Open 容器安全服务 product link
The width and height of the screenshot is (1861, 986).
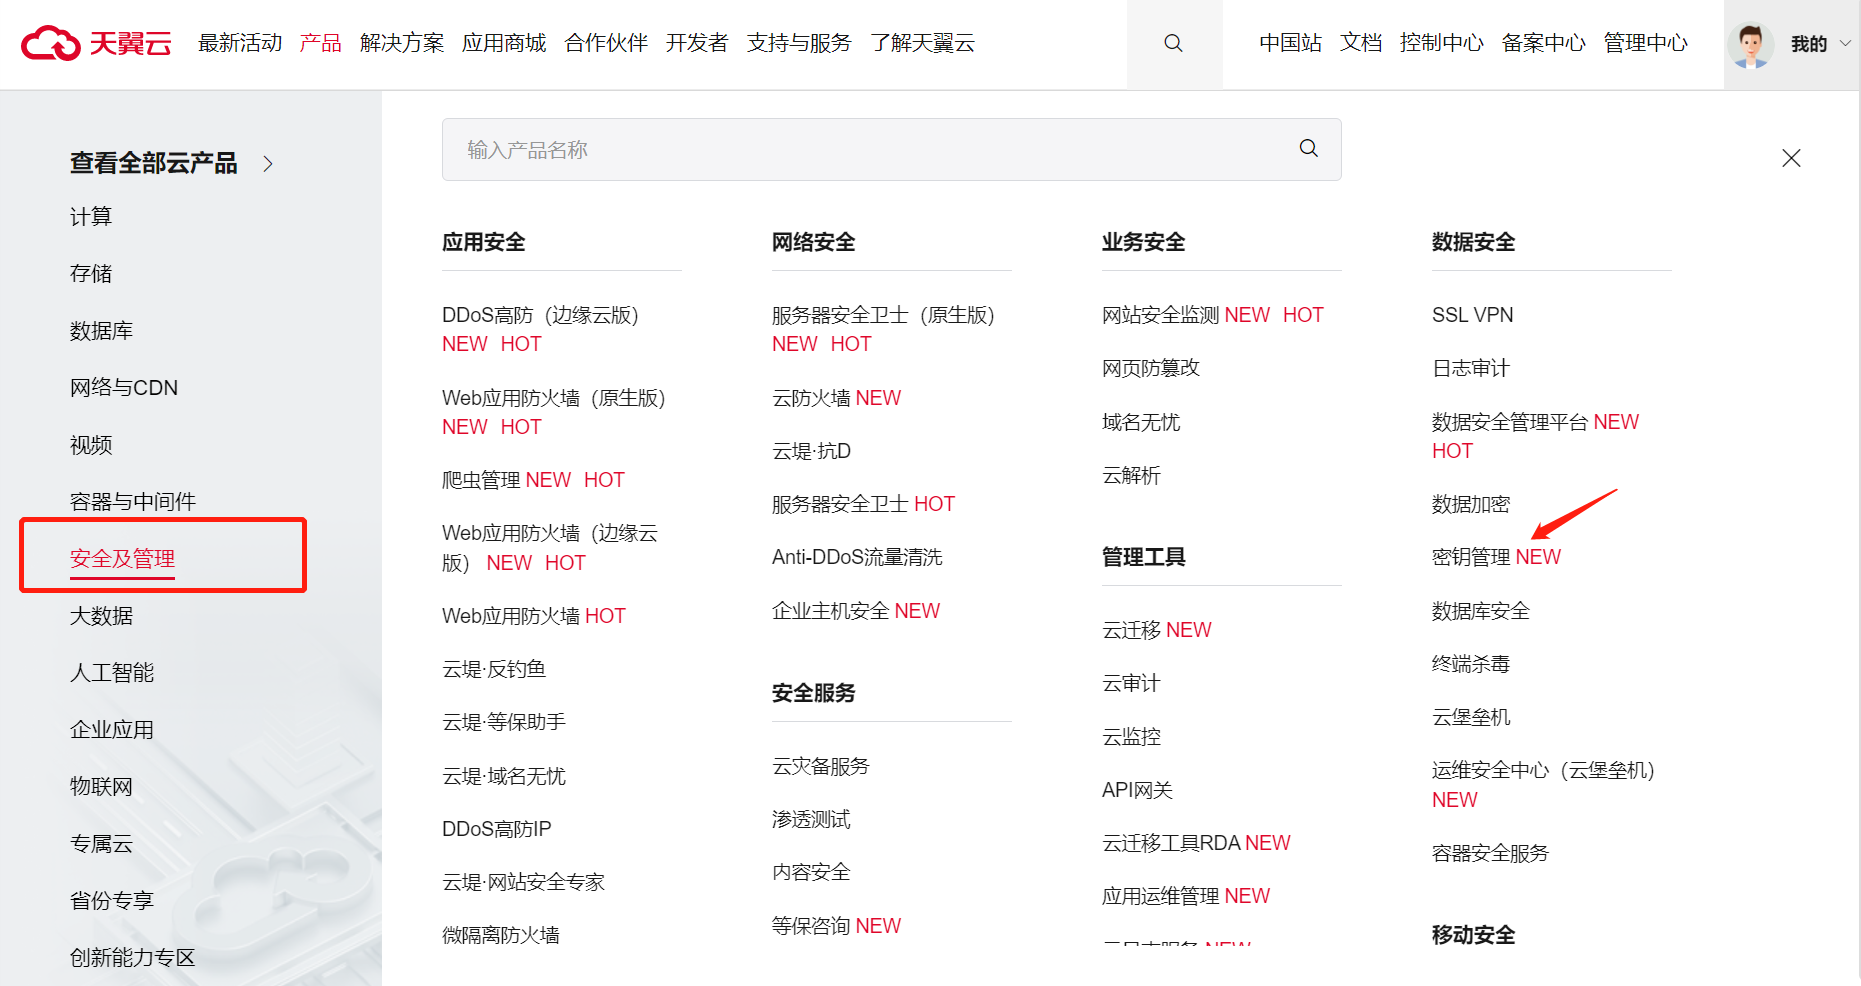click(1490, 853)
